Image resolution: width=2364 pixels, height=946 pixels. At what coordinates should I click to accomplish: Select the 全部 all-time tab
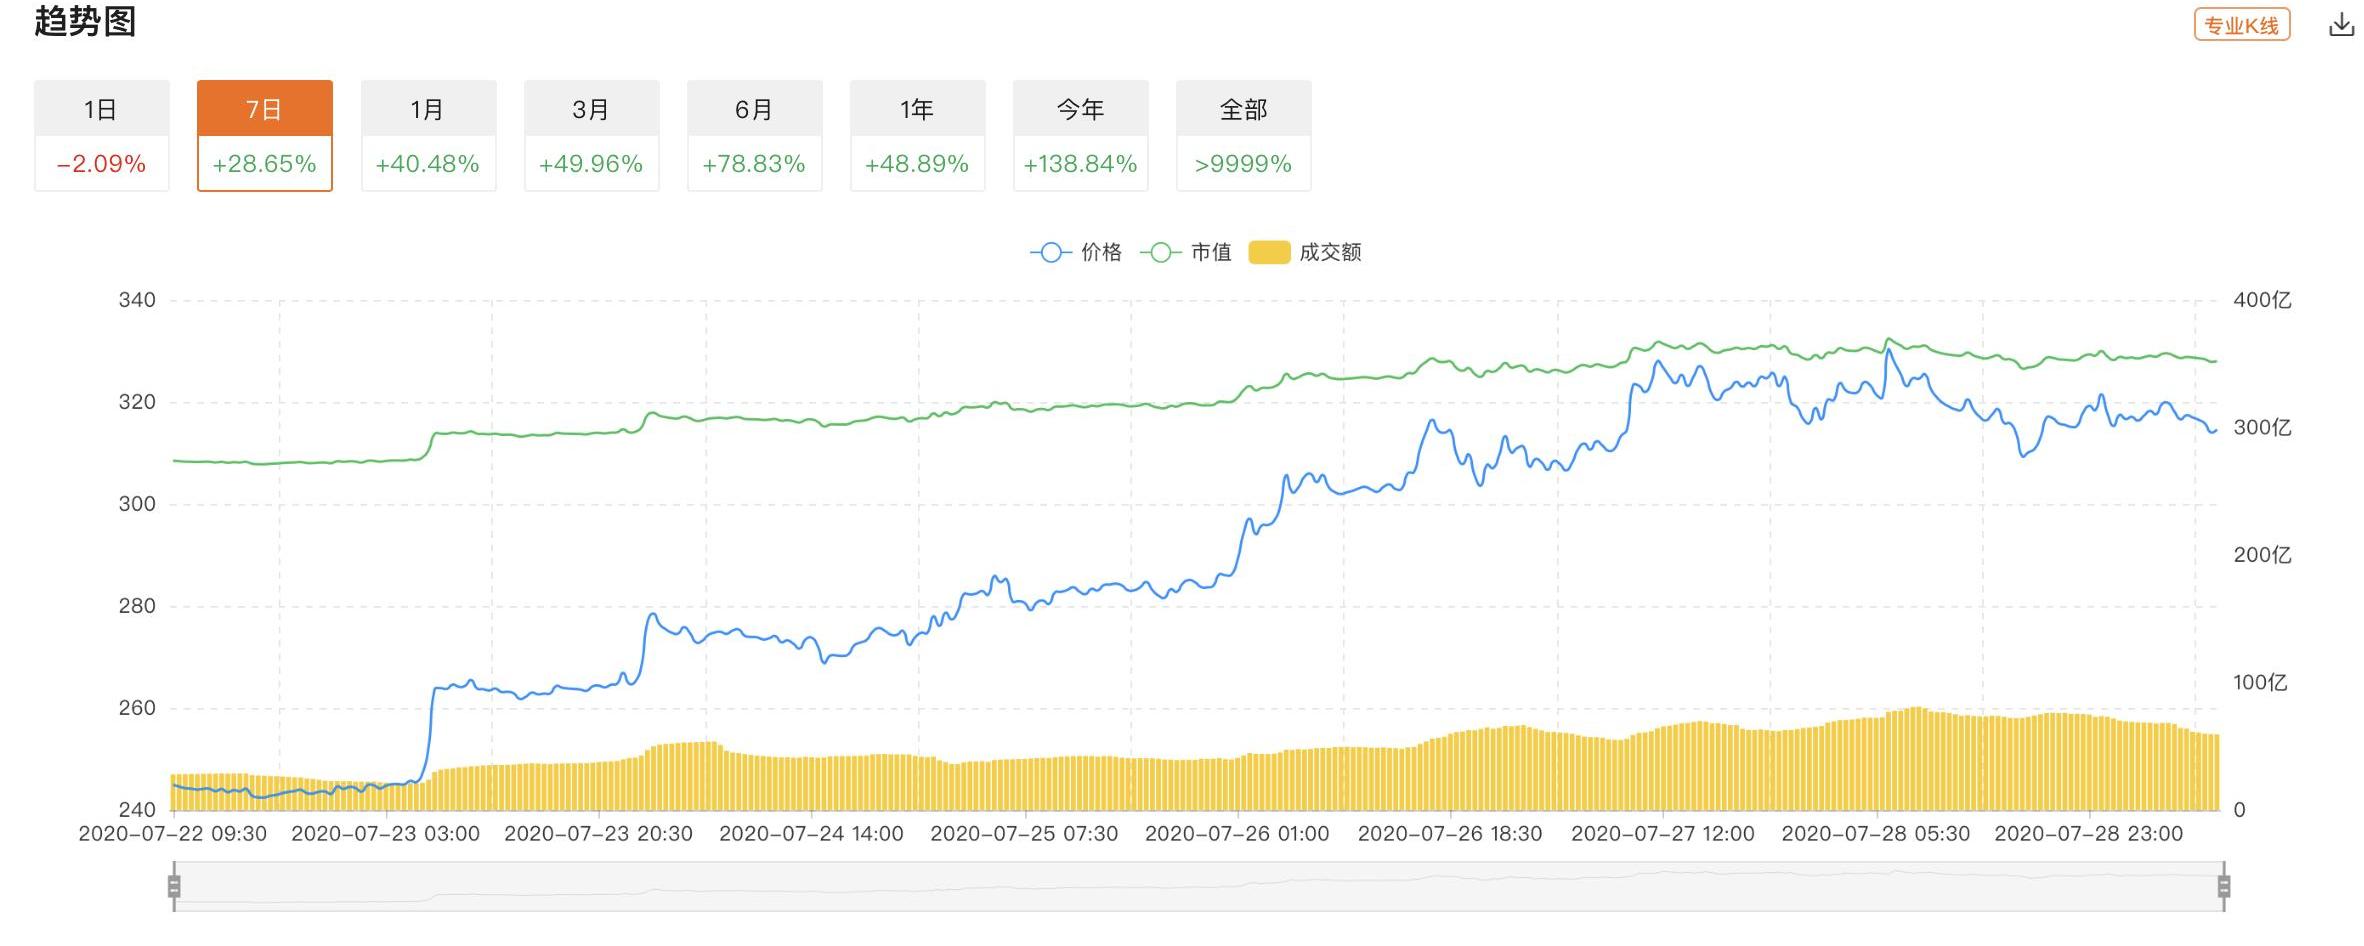click(x=1243, y=135)
